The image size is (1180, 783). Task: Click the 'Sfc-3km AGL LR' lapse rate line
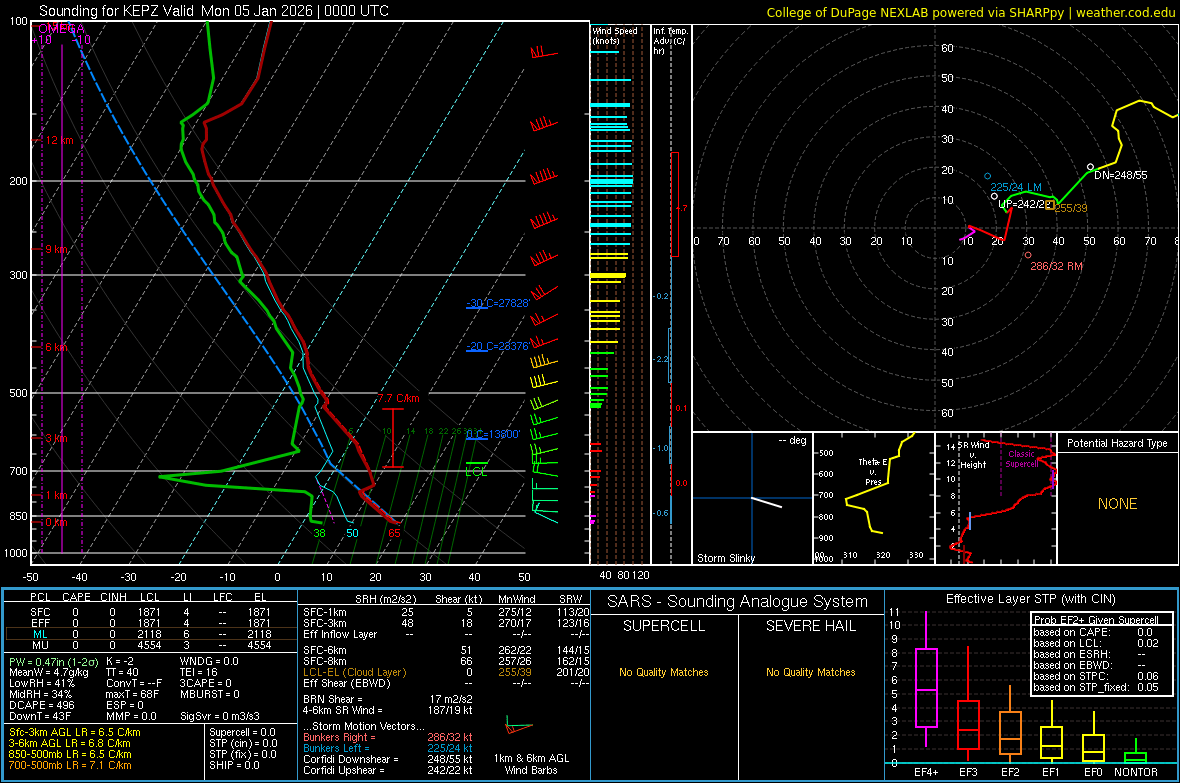(75, 733)
